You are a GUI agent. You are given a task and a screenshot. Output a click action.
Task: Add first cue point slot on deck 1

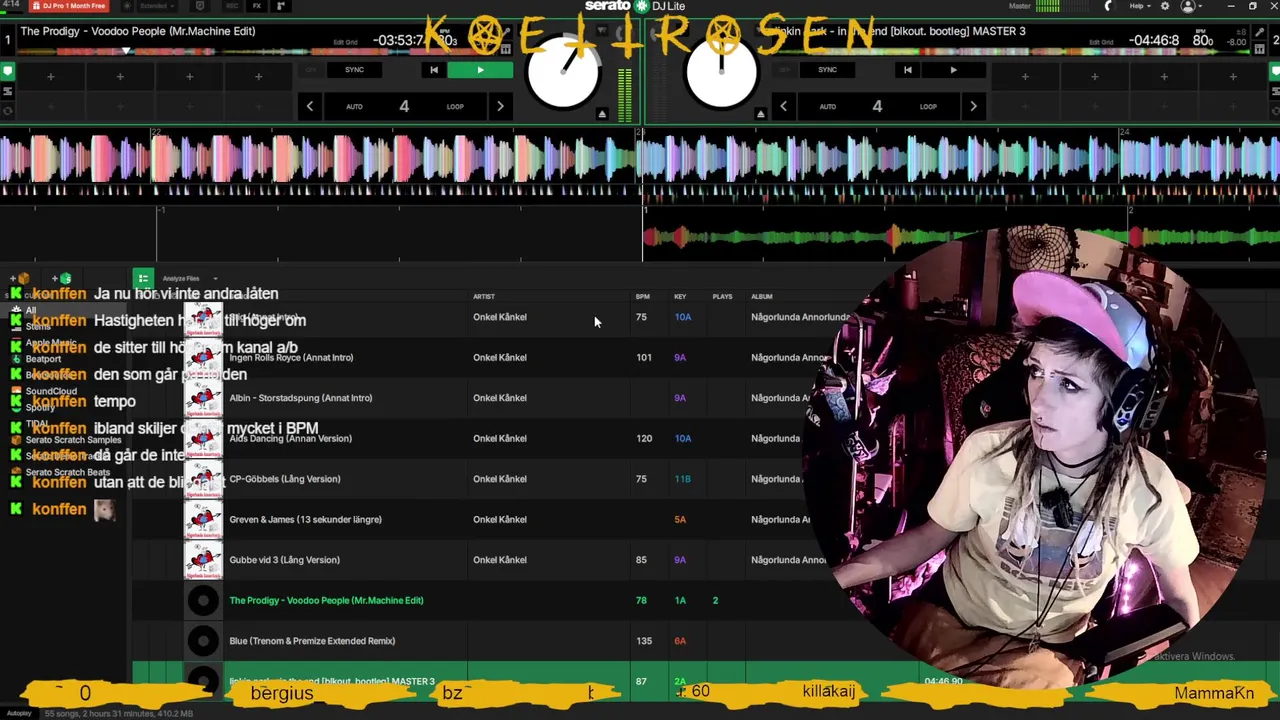50,77
